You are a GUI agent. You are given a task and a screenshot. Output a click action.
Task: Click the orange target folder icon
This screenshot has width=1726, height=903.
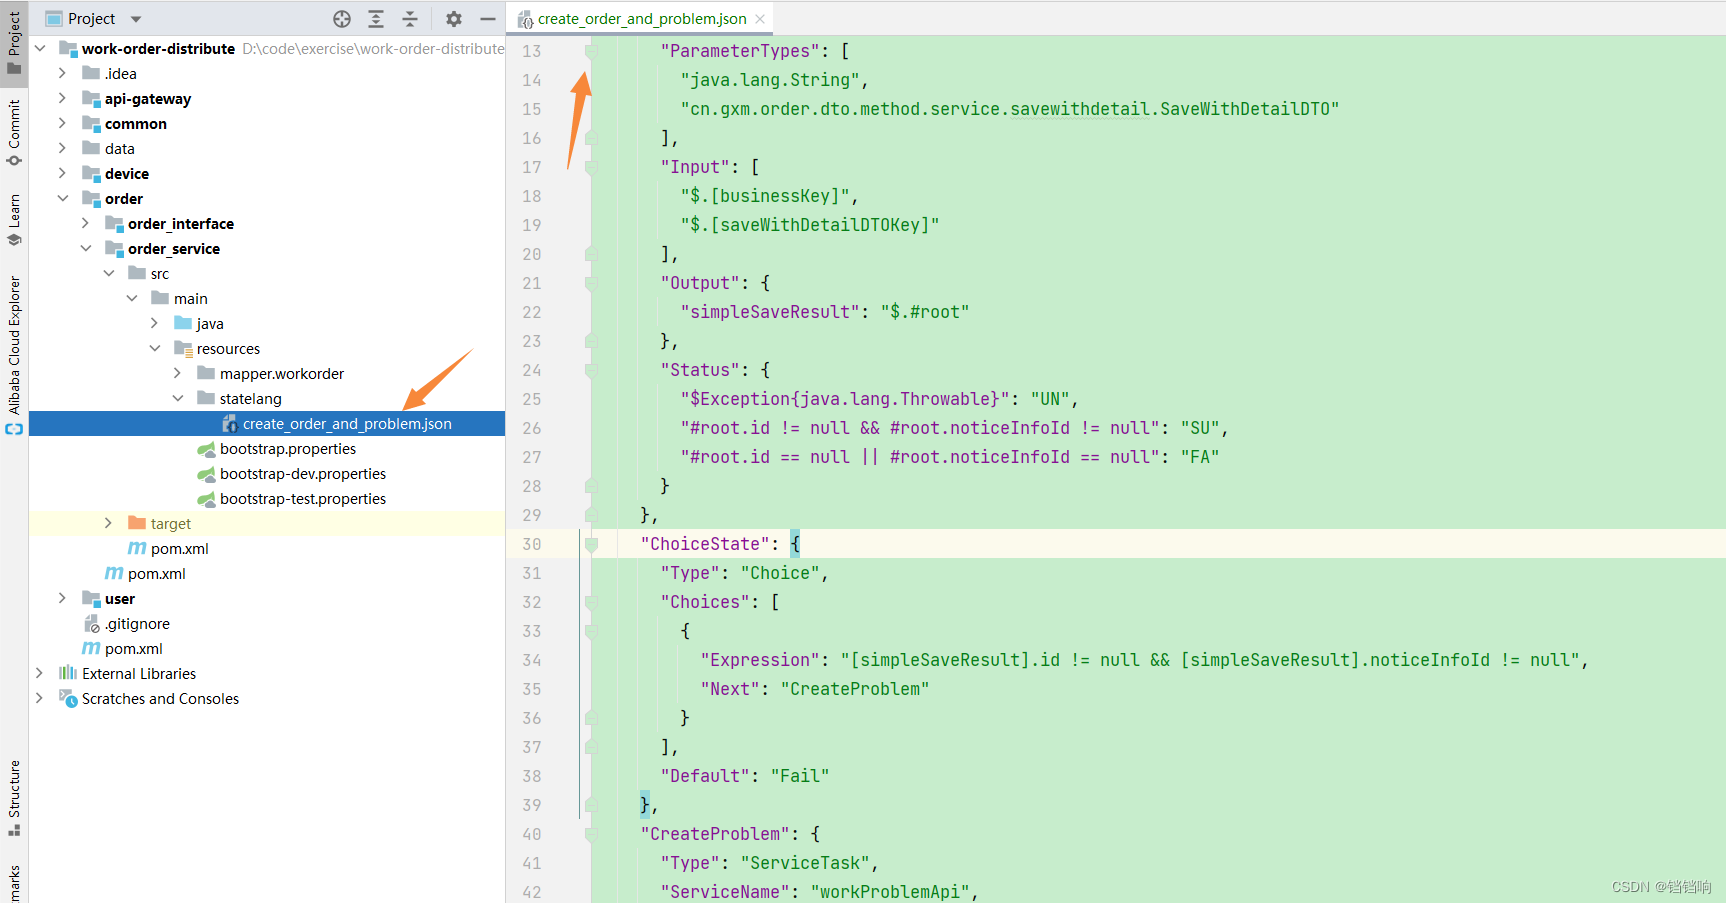tap(137, 523)
